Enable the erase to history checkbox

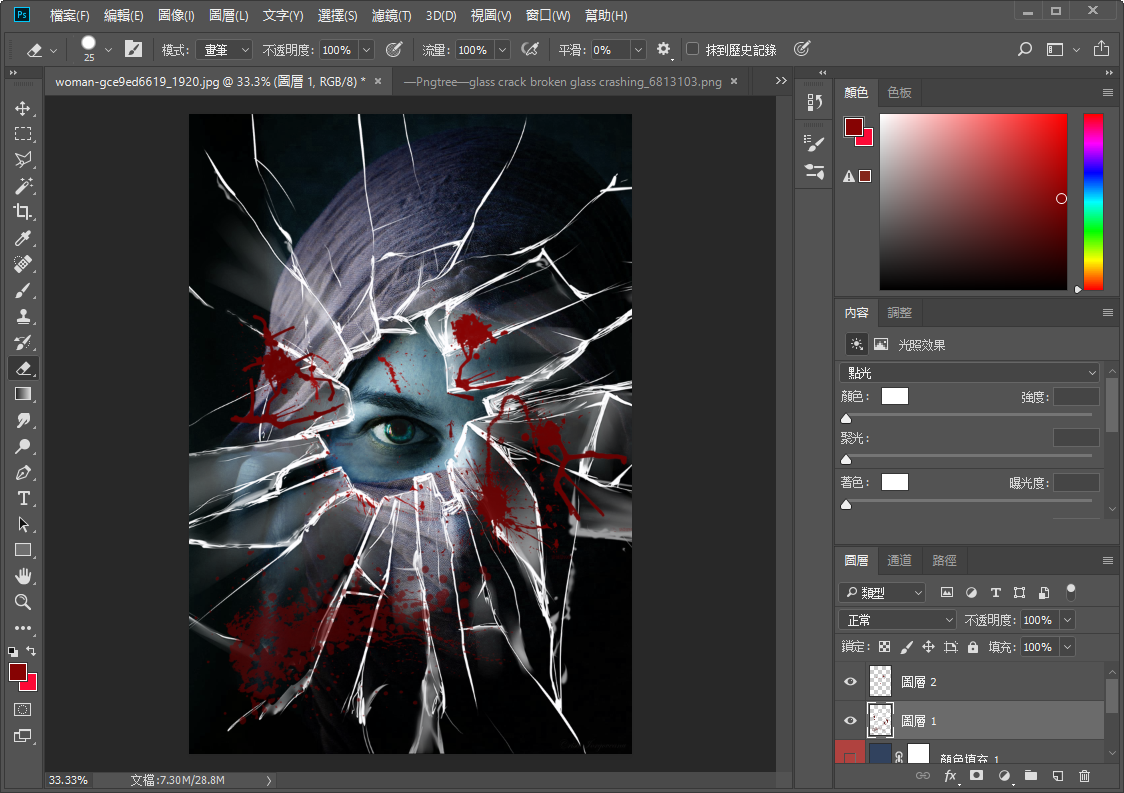(x=692, y=49)
